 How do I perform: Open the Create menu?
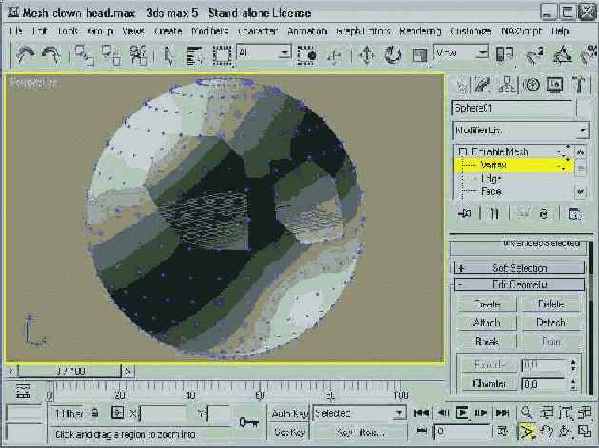tap(168, 31)
